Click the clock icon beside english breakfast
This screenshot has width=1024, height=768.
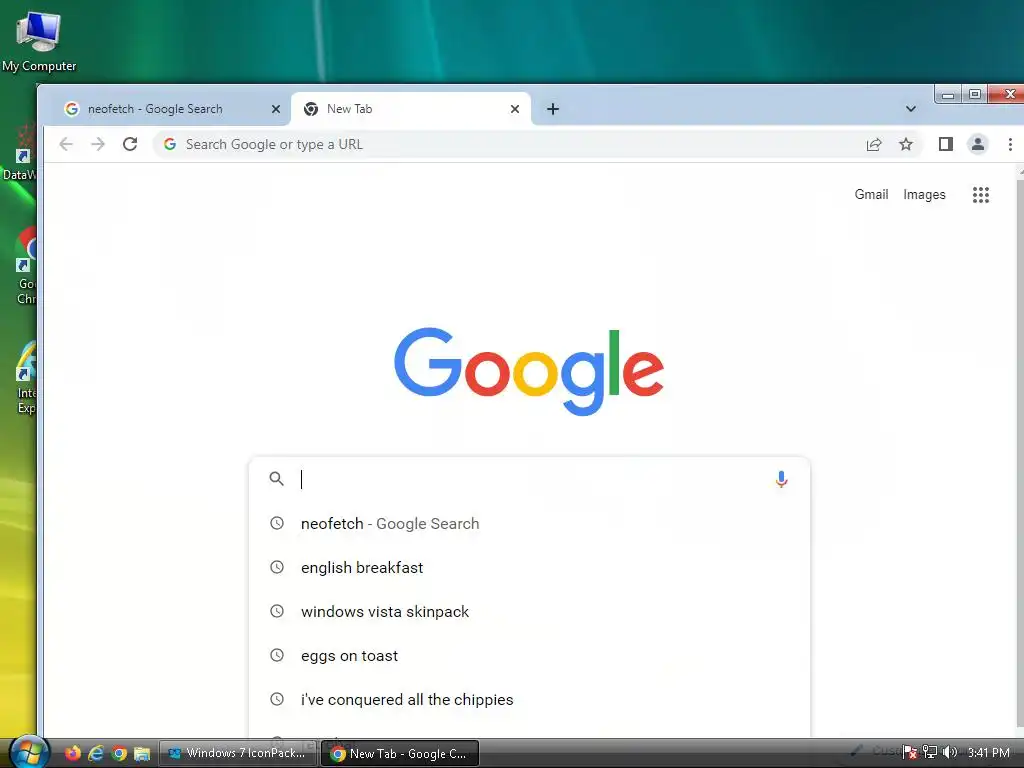[277, 568]
